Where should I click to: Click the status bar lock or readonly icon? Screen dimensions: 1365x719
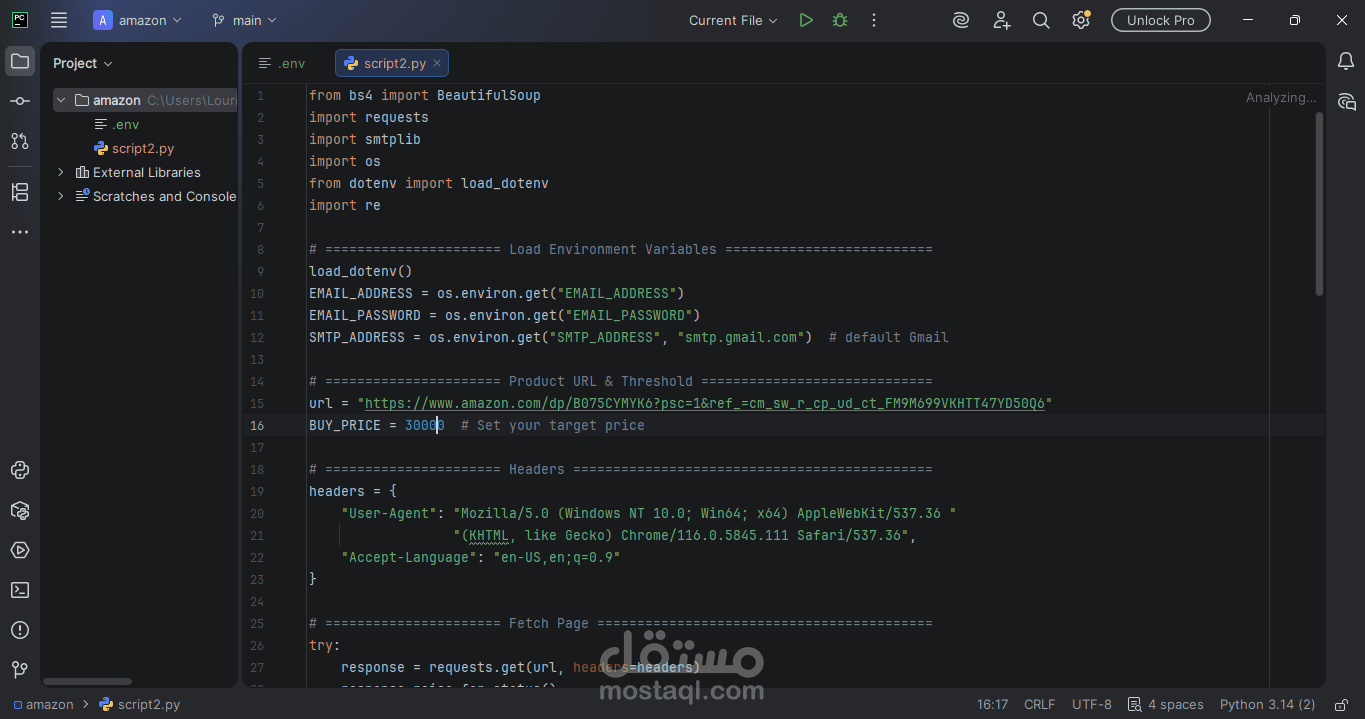1342,704
